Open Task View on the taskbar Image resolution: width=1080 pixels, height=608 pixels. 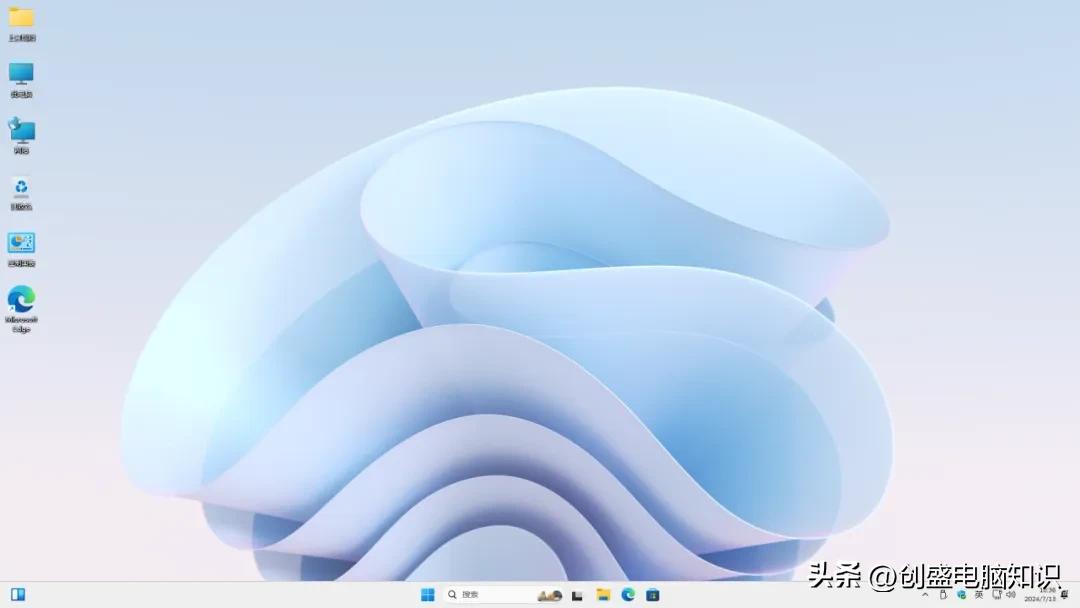click(x=578, y=594)
